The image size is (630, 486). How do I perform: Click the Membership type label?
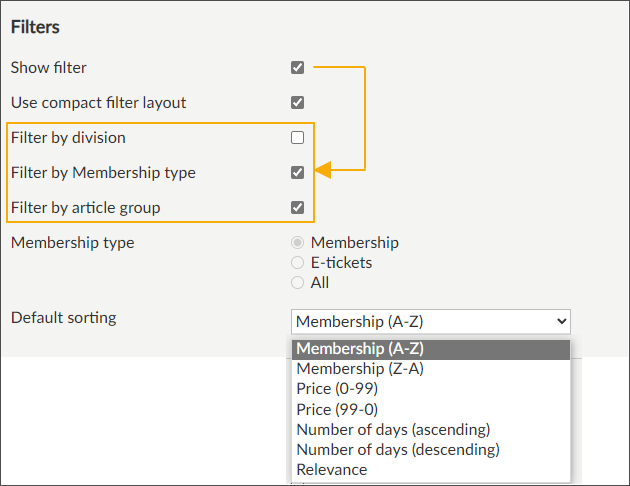point(72,242)
